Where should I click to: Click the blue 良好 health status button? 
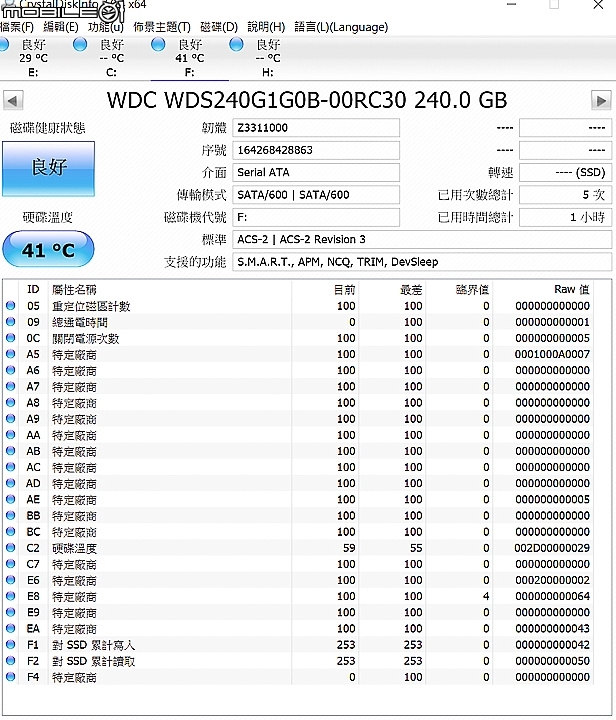(x=49, y=169)
